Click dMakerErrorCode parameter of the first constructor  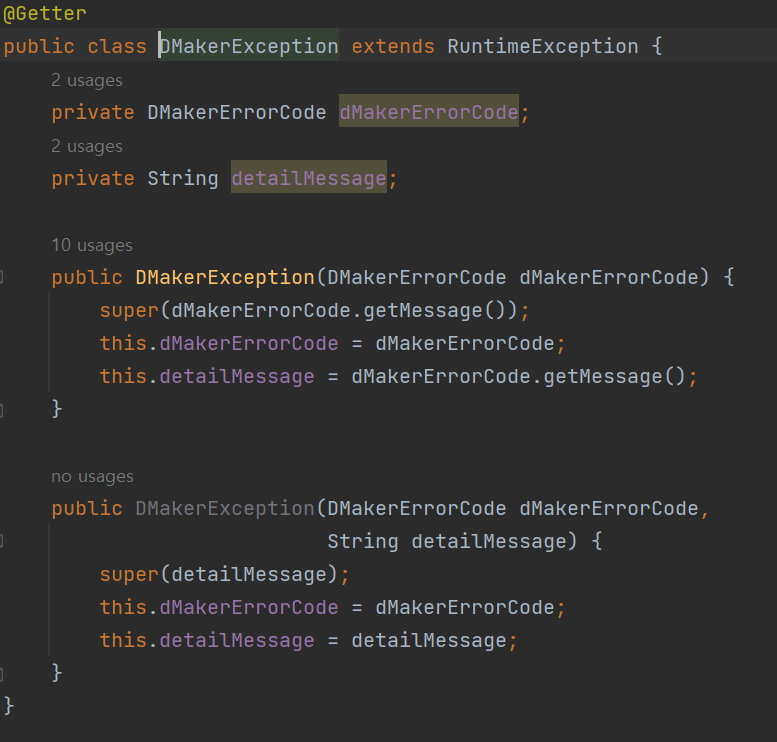click(609, 277)
